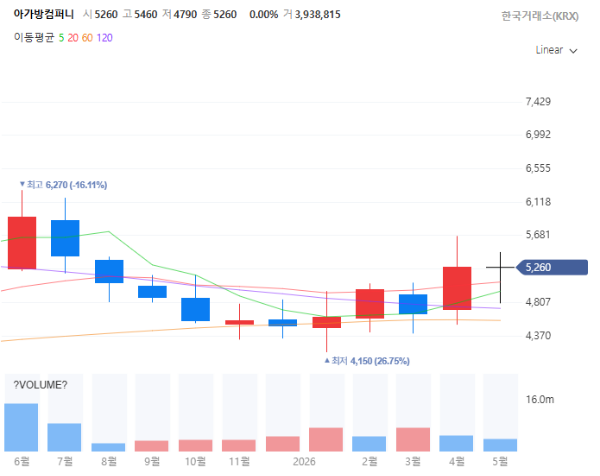This screenshot has width=600, height=476.
Task: Select the 8월 volume bar
Action: tap(108, 447)
